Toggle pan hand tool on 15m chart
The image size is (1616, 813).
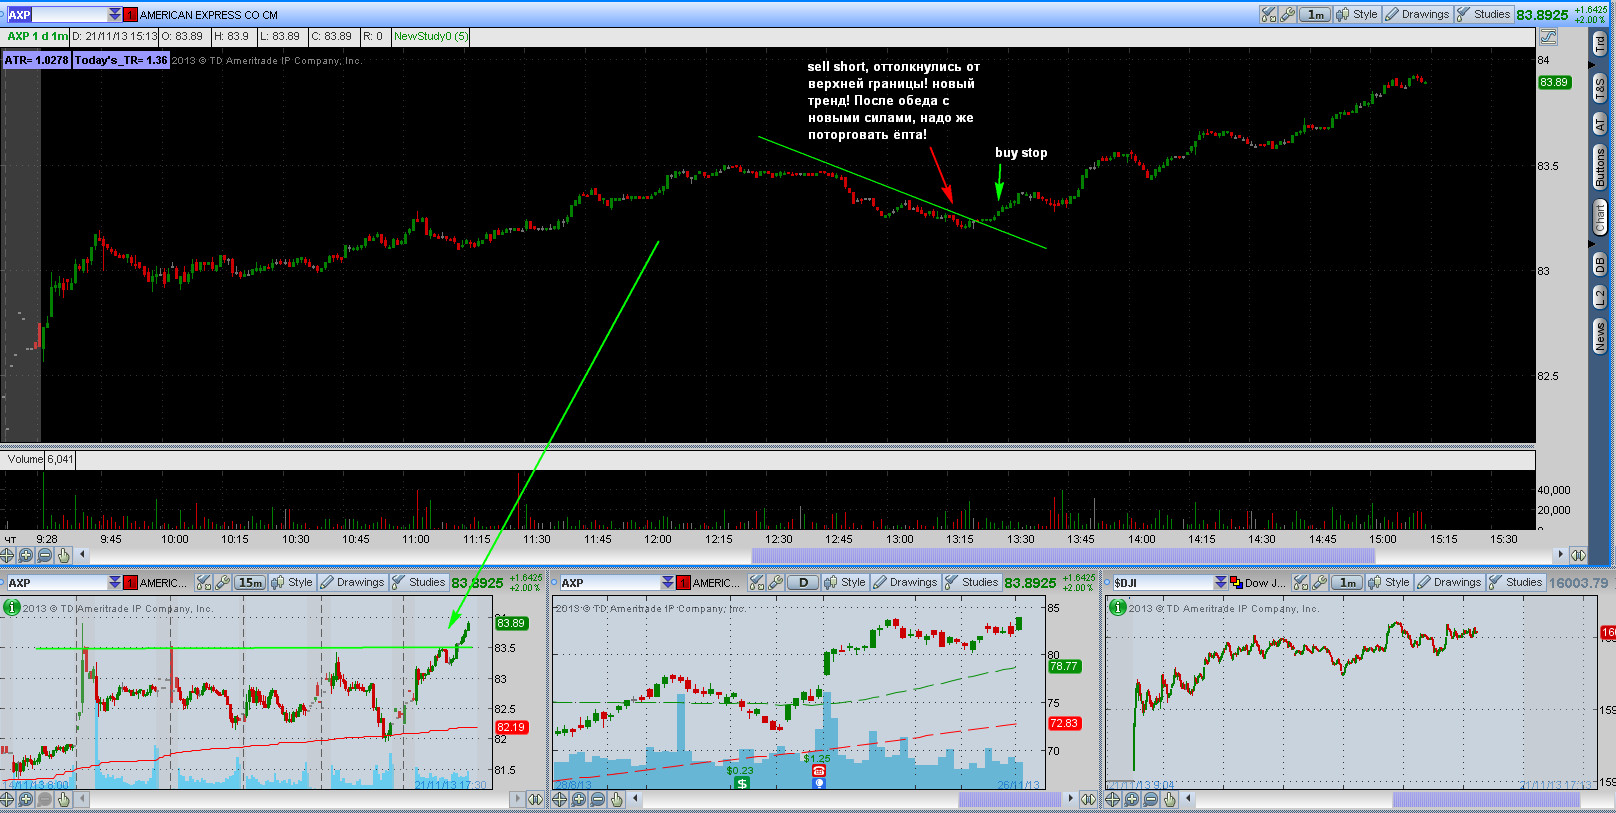click(64, 799)
